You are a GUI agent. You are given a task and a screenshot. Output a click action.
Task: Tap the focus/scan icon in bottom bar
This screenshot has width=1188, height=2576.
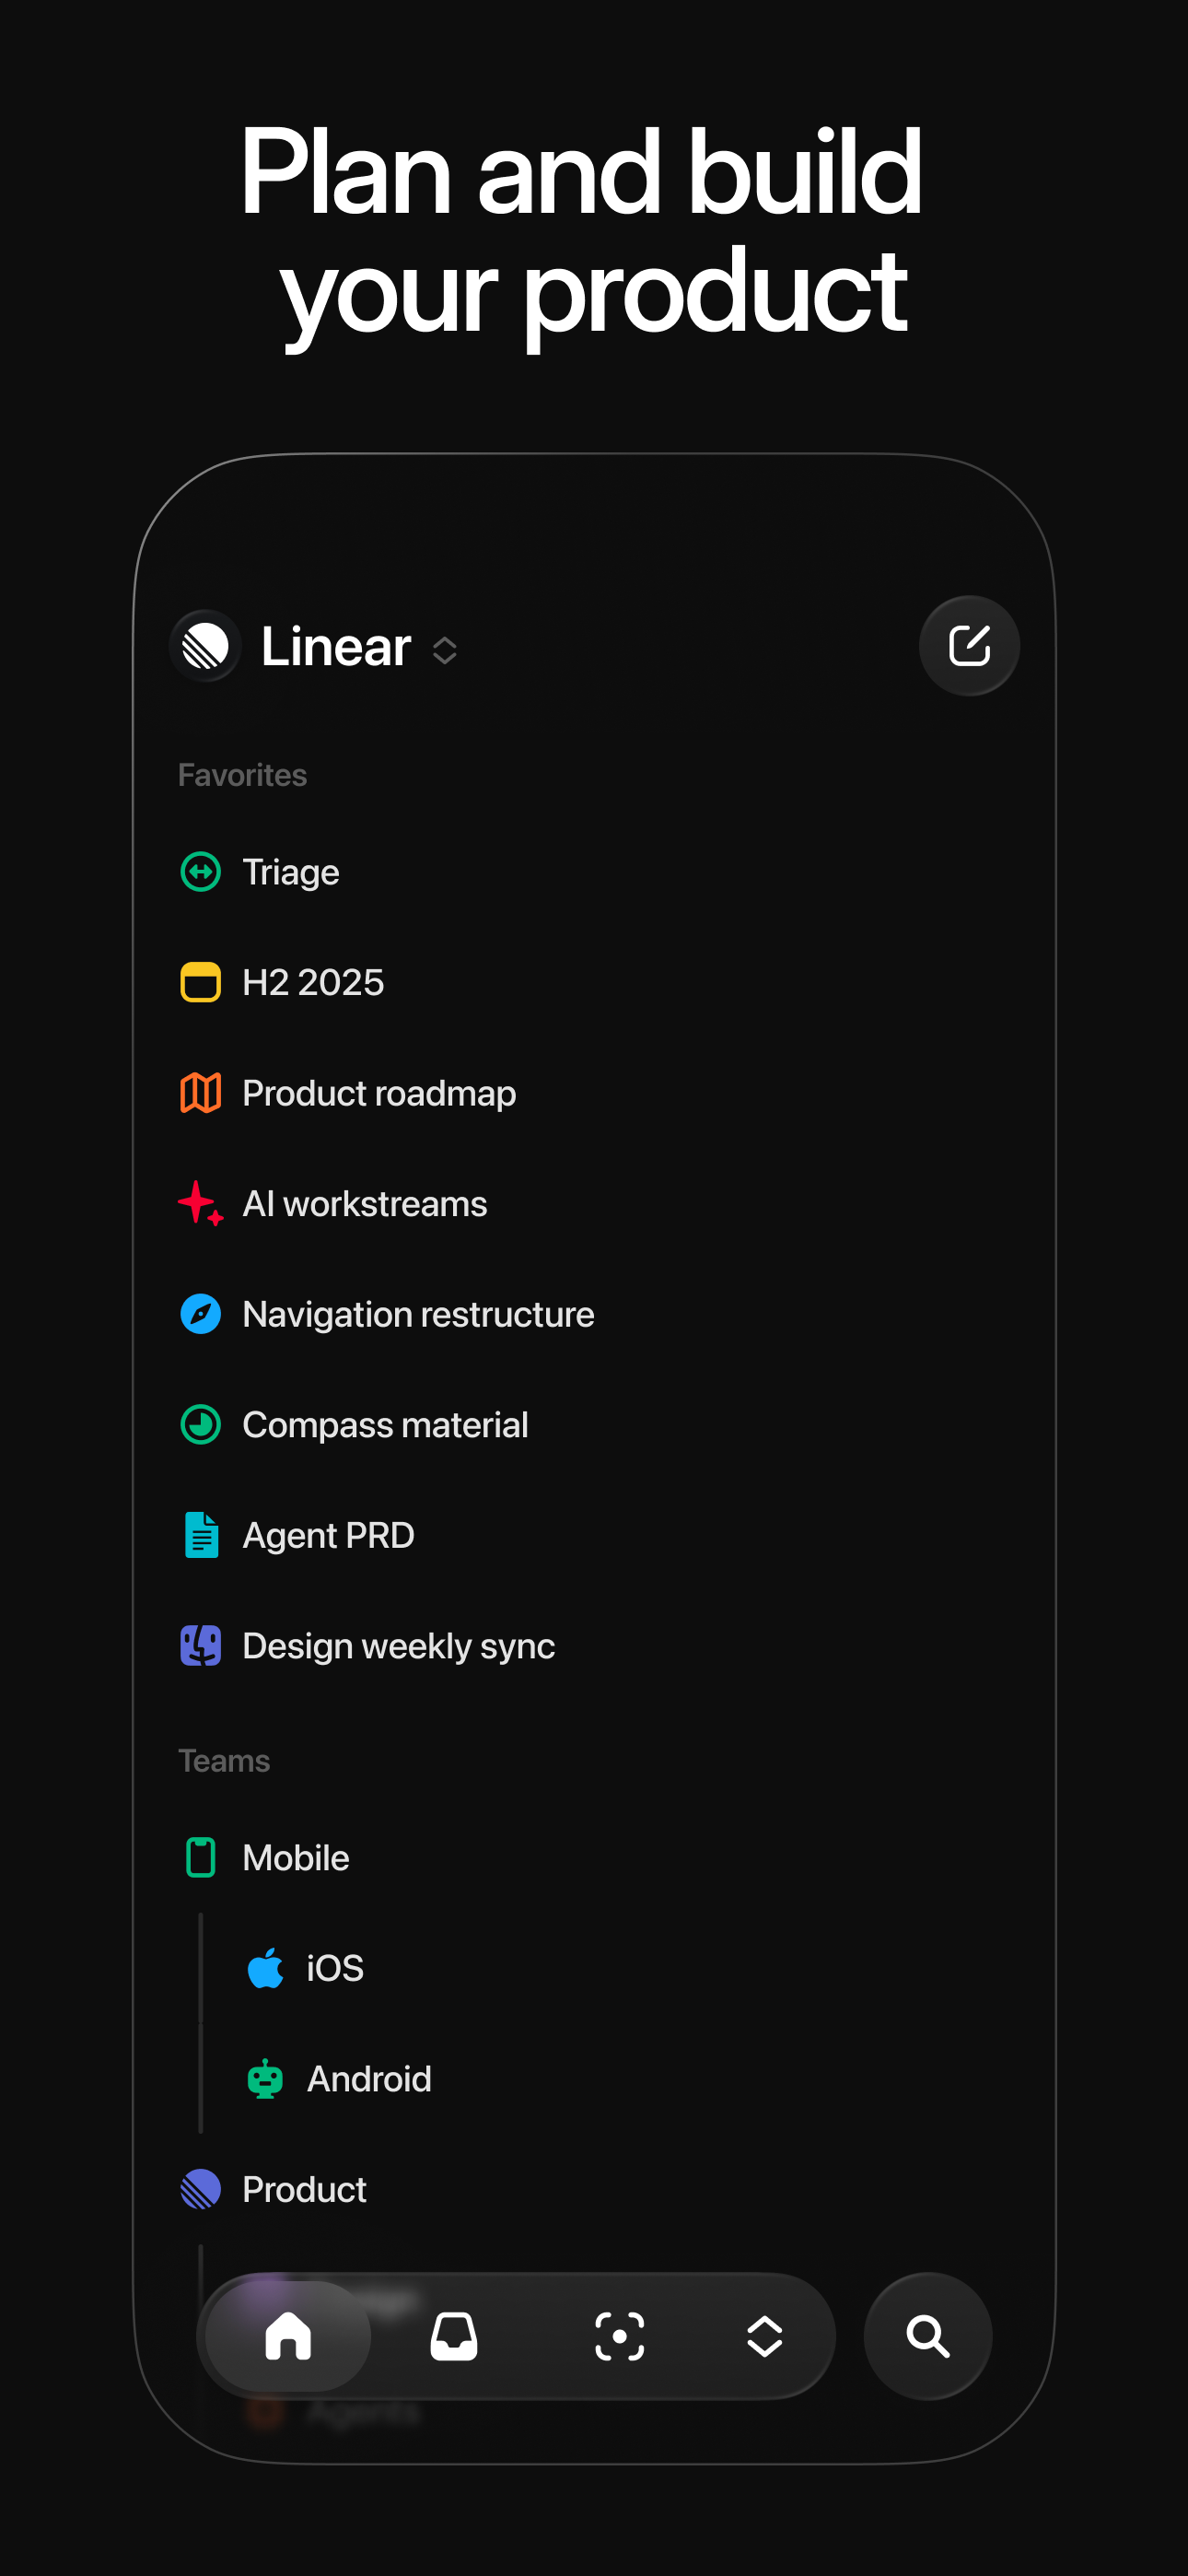click(620, 2338)
